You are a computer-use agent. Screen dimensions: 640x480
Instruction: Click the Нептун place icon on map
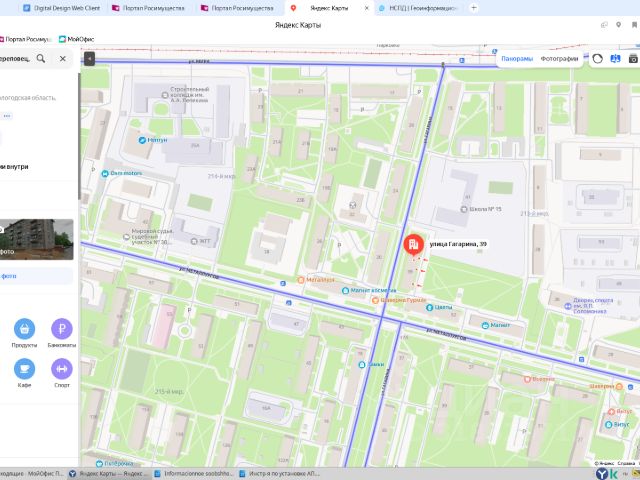pyautogui.click(x=142, y=140)
